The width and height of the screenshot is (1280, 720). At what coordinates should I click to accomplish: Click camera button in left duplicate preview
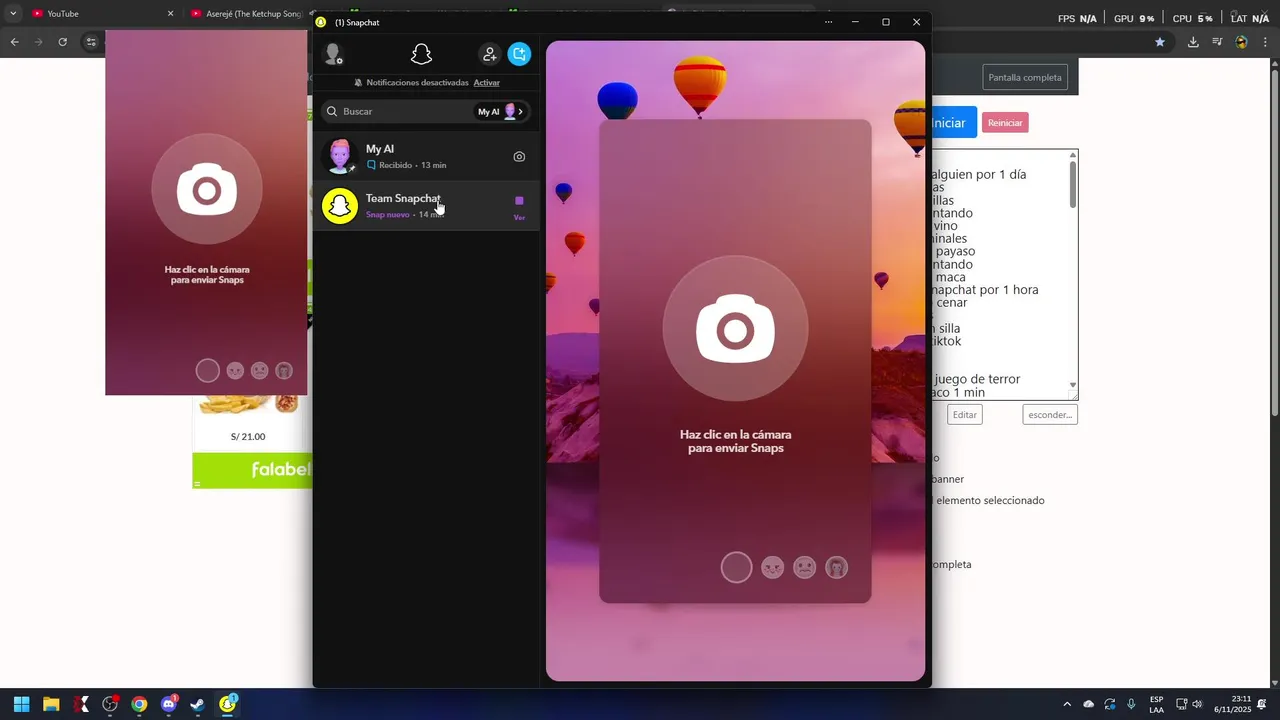click(x=207, y=189)
